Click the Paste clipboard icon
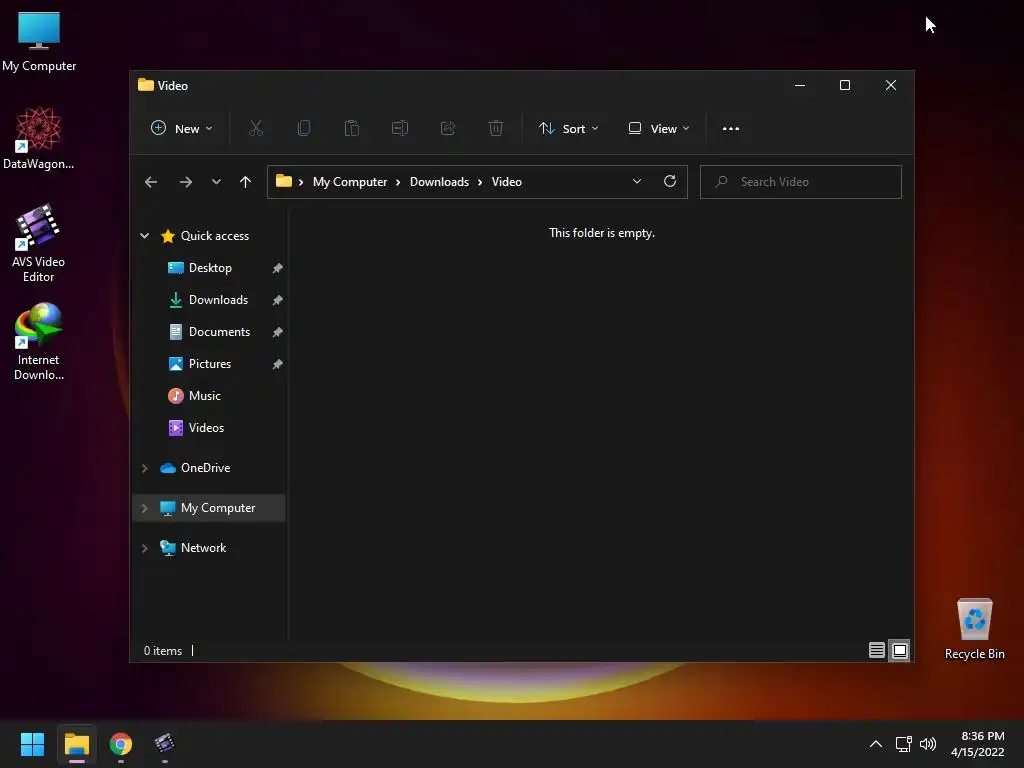 tap(351, 129)
